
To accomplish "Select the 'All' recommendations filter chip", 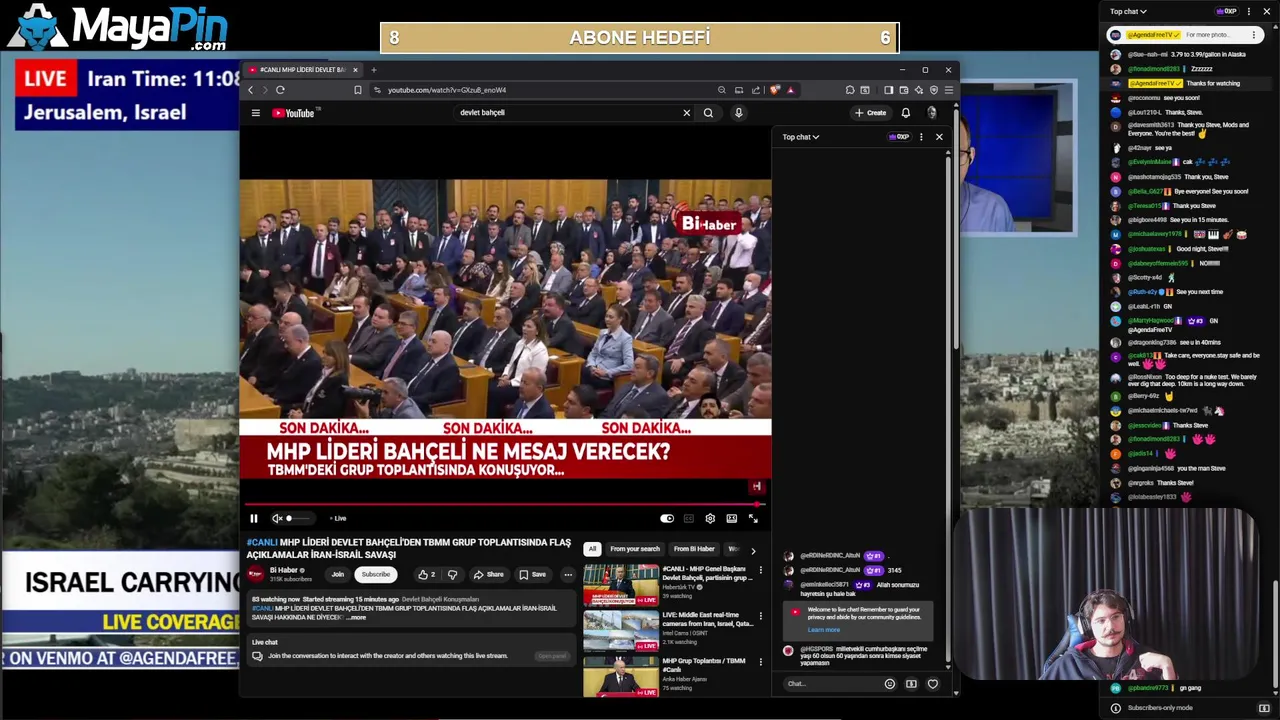I will click(592, 549).
